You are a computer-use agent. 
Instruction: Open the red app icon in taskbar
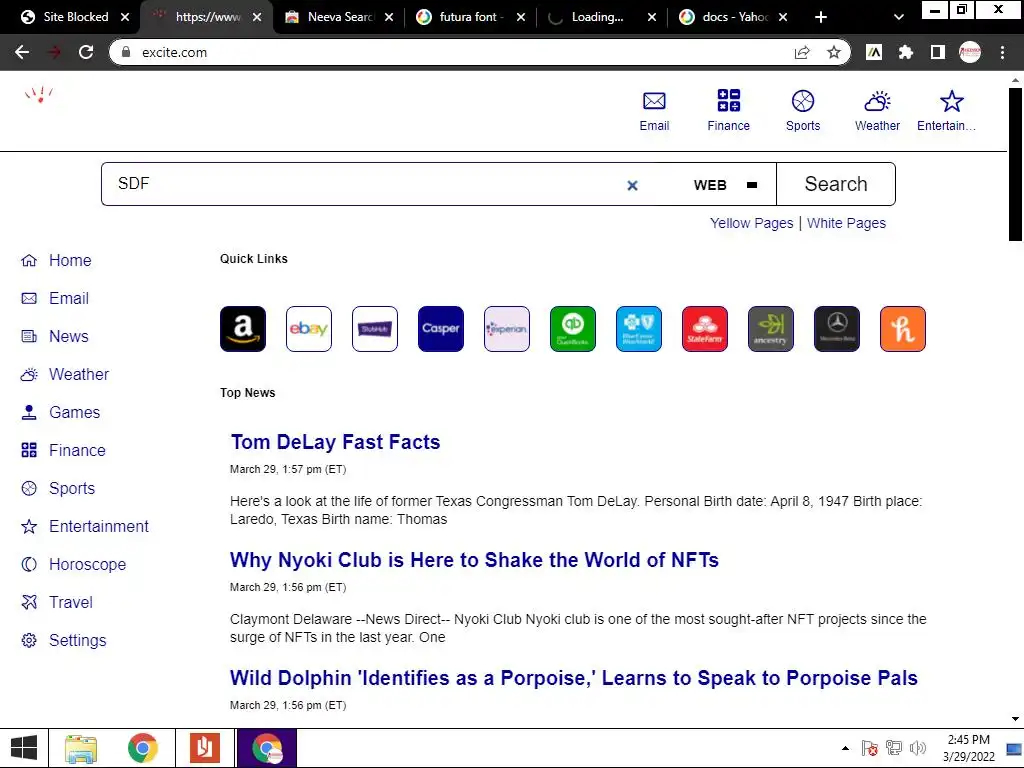pyautogui.click(x=204, y=748)
